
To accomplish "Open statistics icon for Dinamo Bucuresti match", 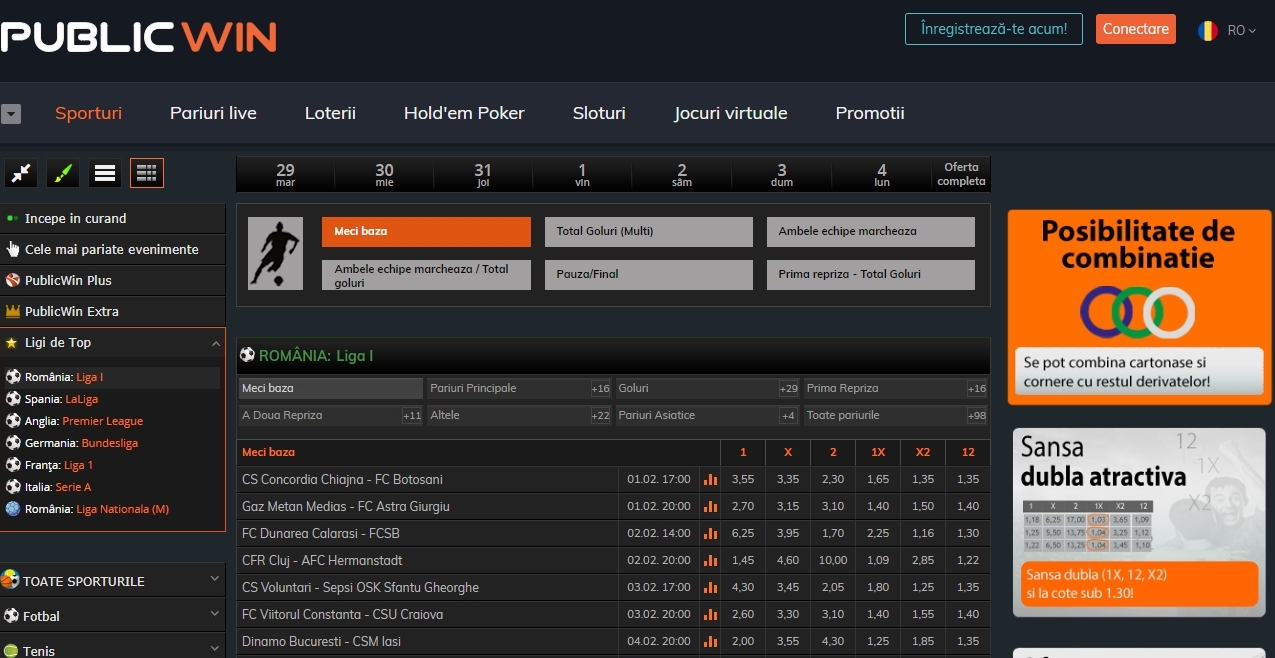I will pyautogui.click(x=711, y=642).
